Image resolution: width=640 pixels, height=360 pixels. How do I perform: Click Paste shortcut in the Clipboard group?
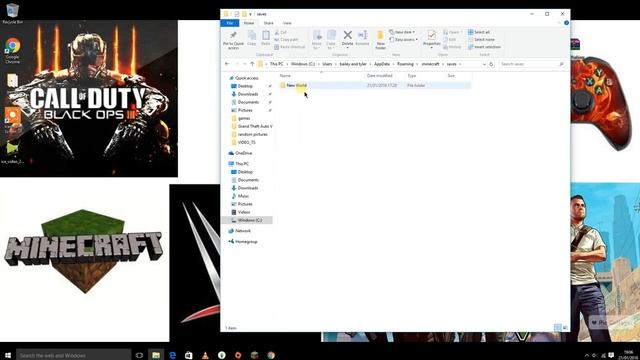[x=290, y=47]
